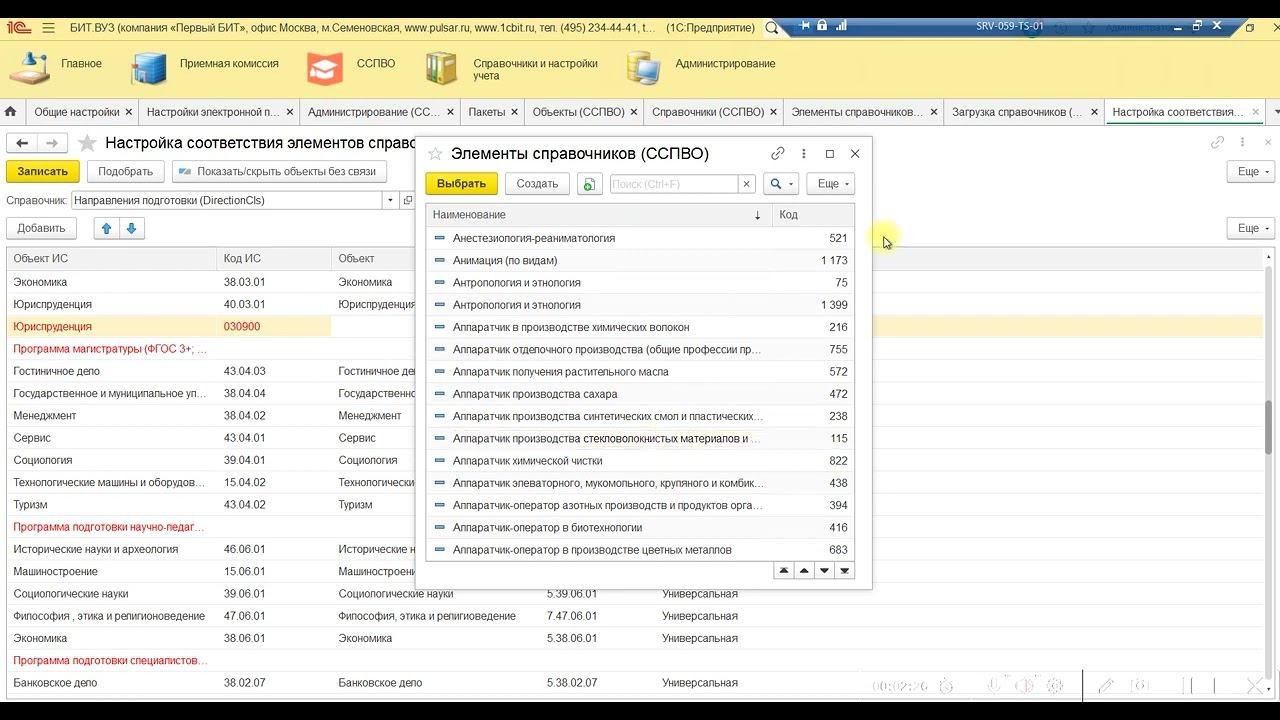Toggle Показать/скрыть объекты без связи

pyautogui.click(x=279, y=171)
